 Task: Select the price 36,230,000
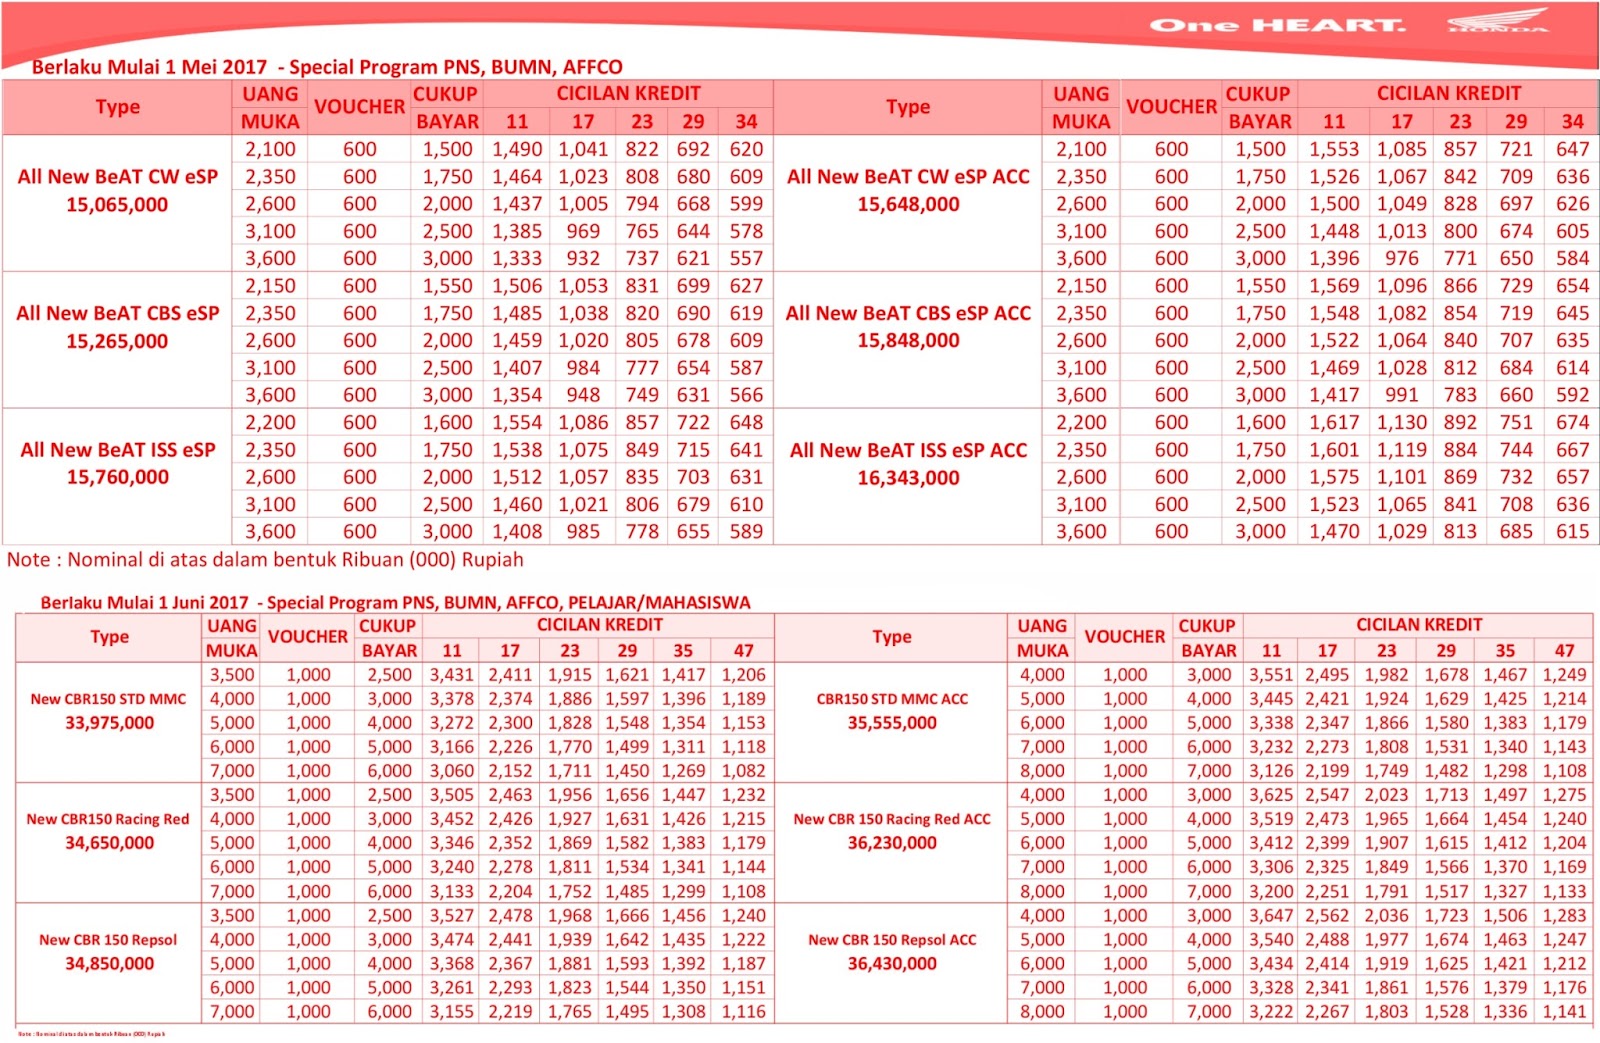click(892, 843)
